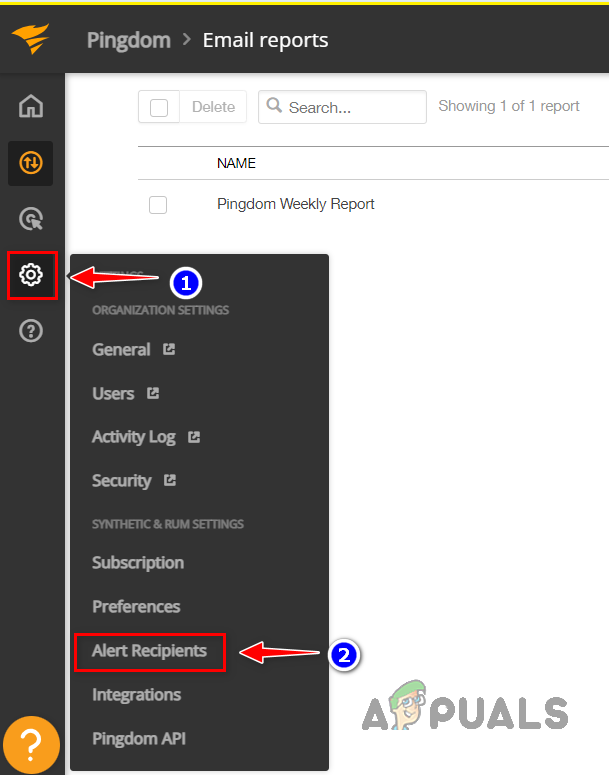Select Pingdom API menu entry
Viewport: 609px width, 775px height.
139,739
